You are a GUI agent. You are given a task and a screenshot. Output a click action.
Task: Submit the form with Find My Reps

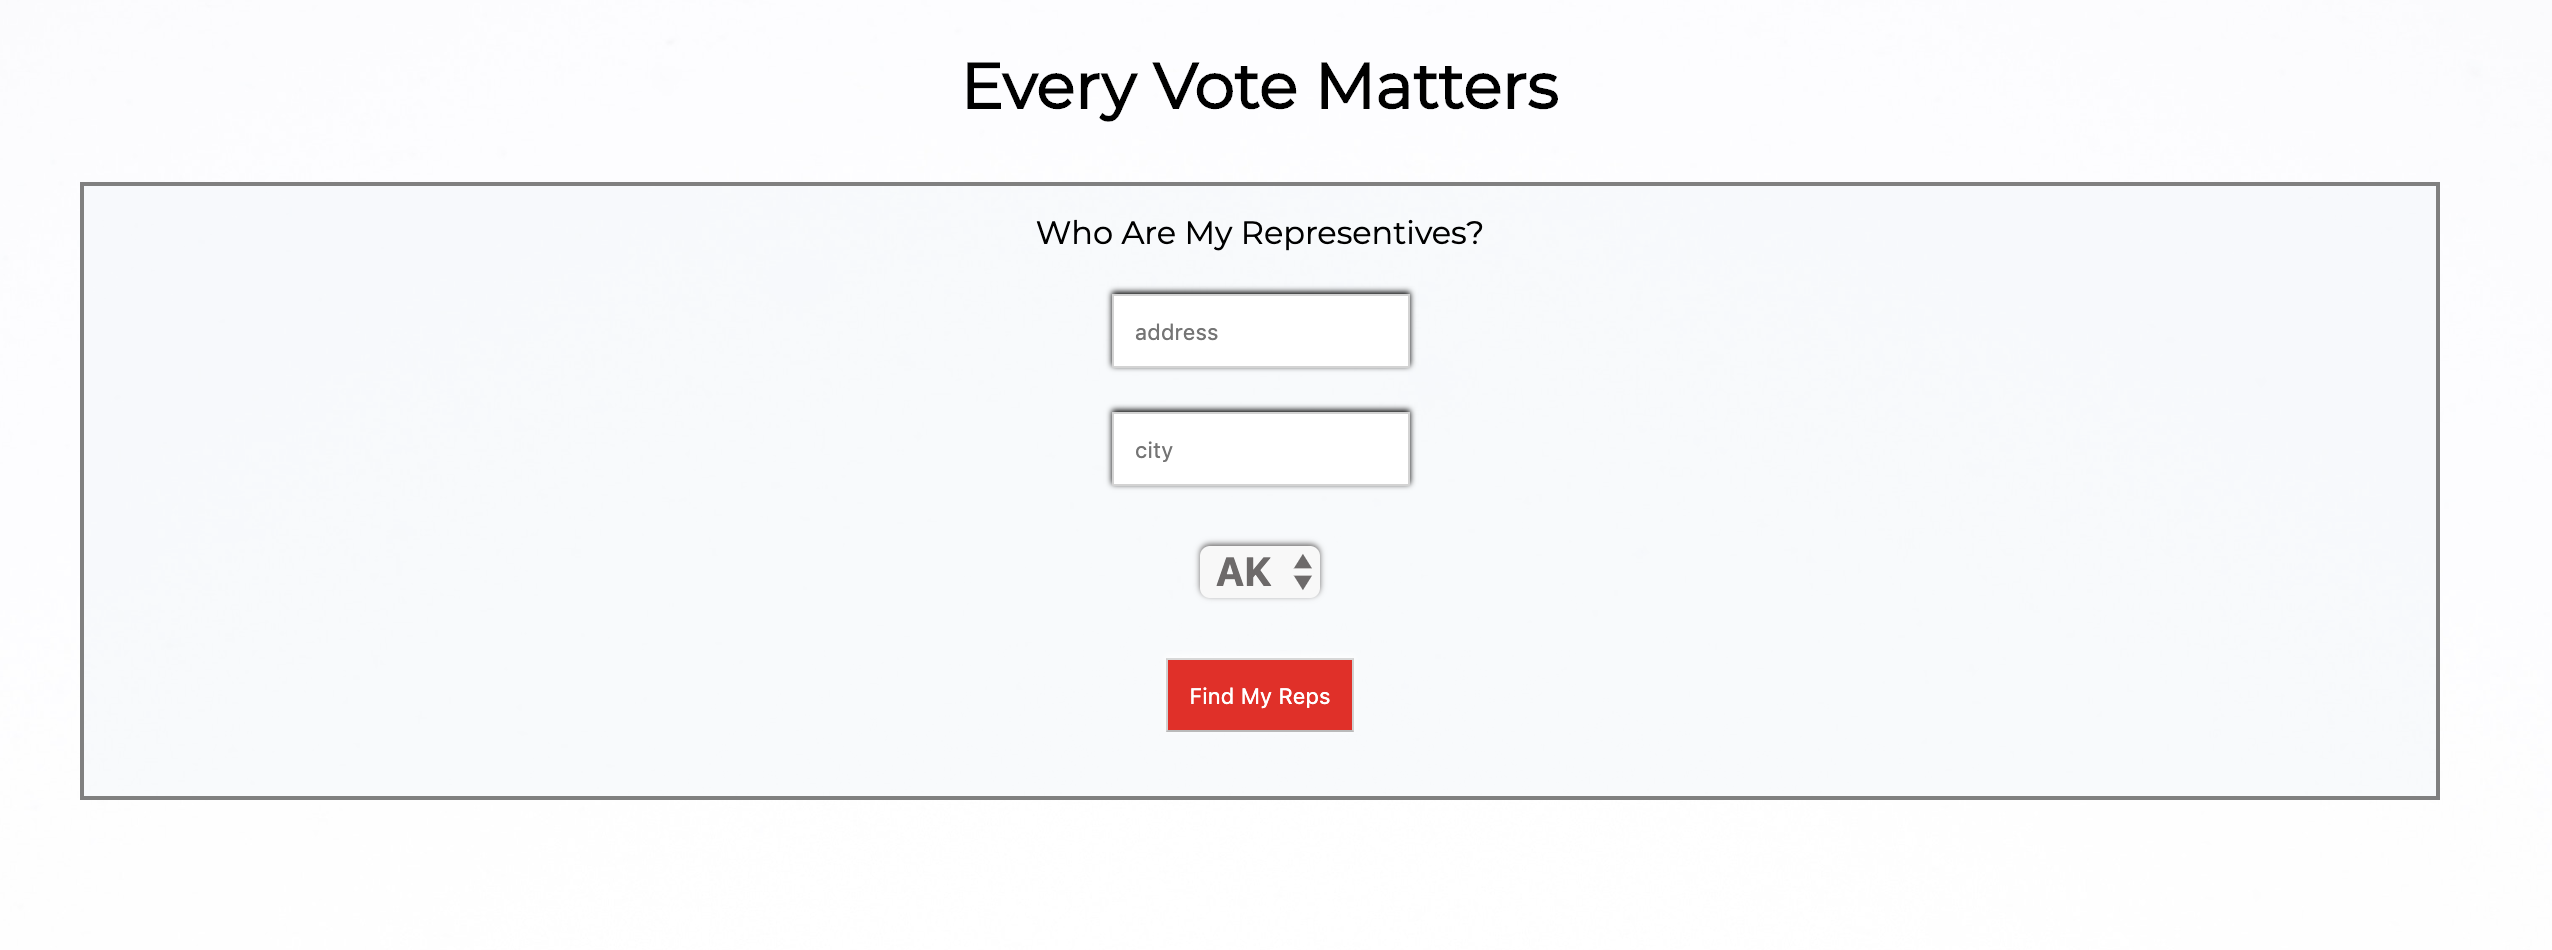pos(1259,696)
